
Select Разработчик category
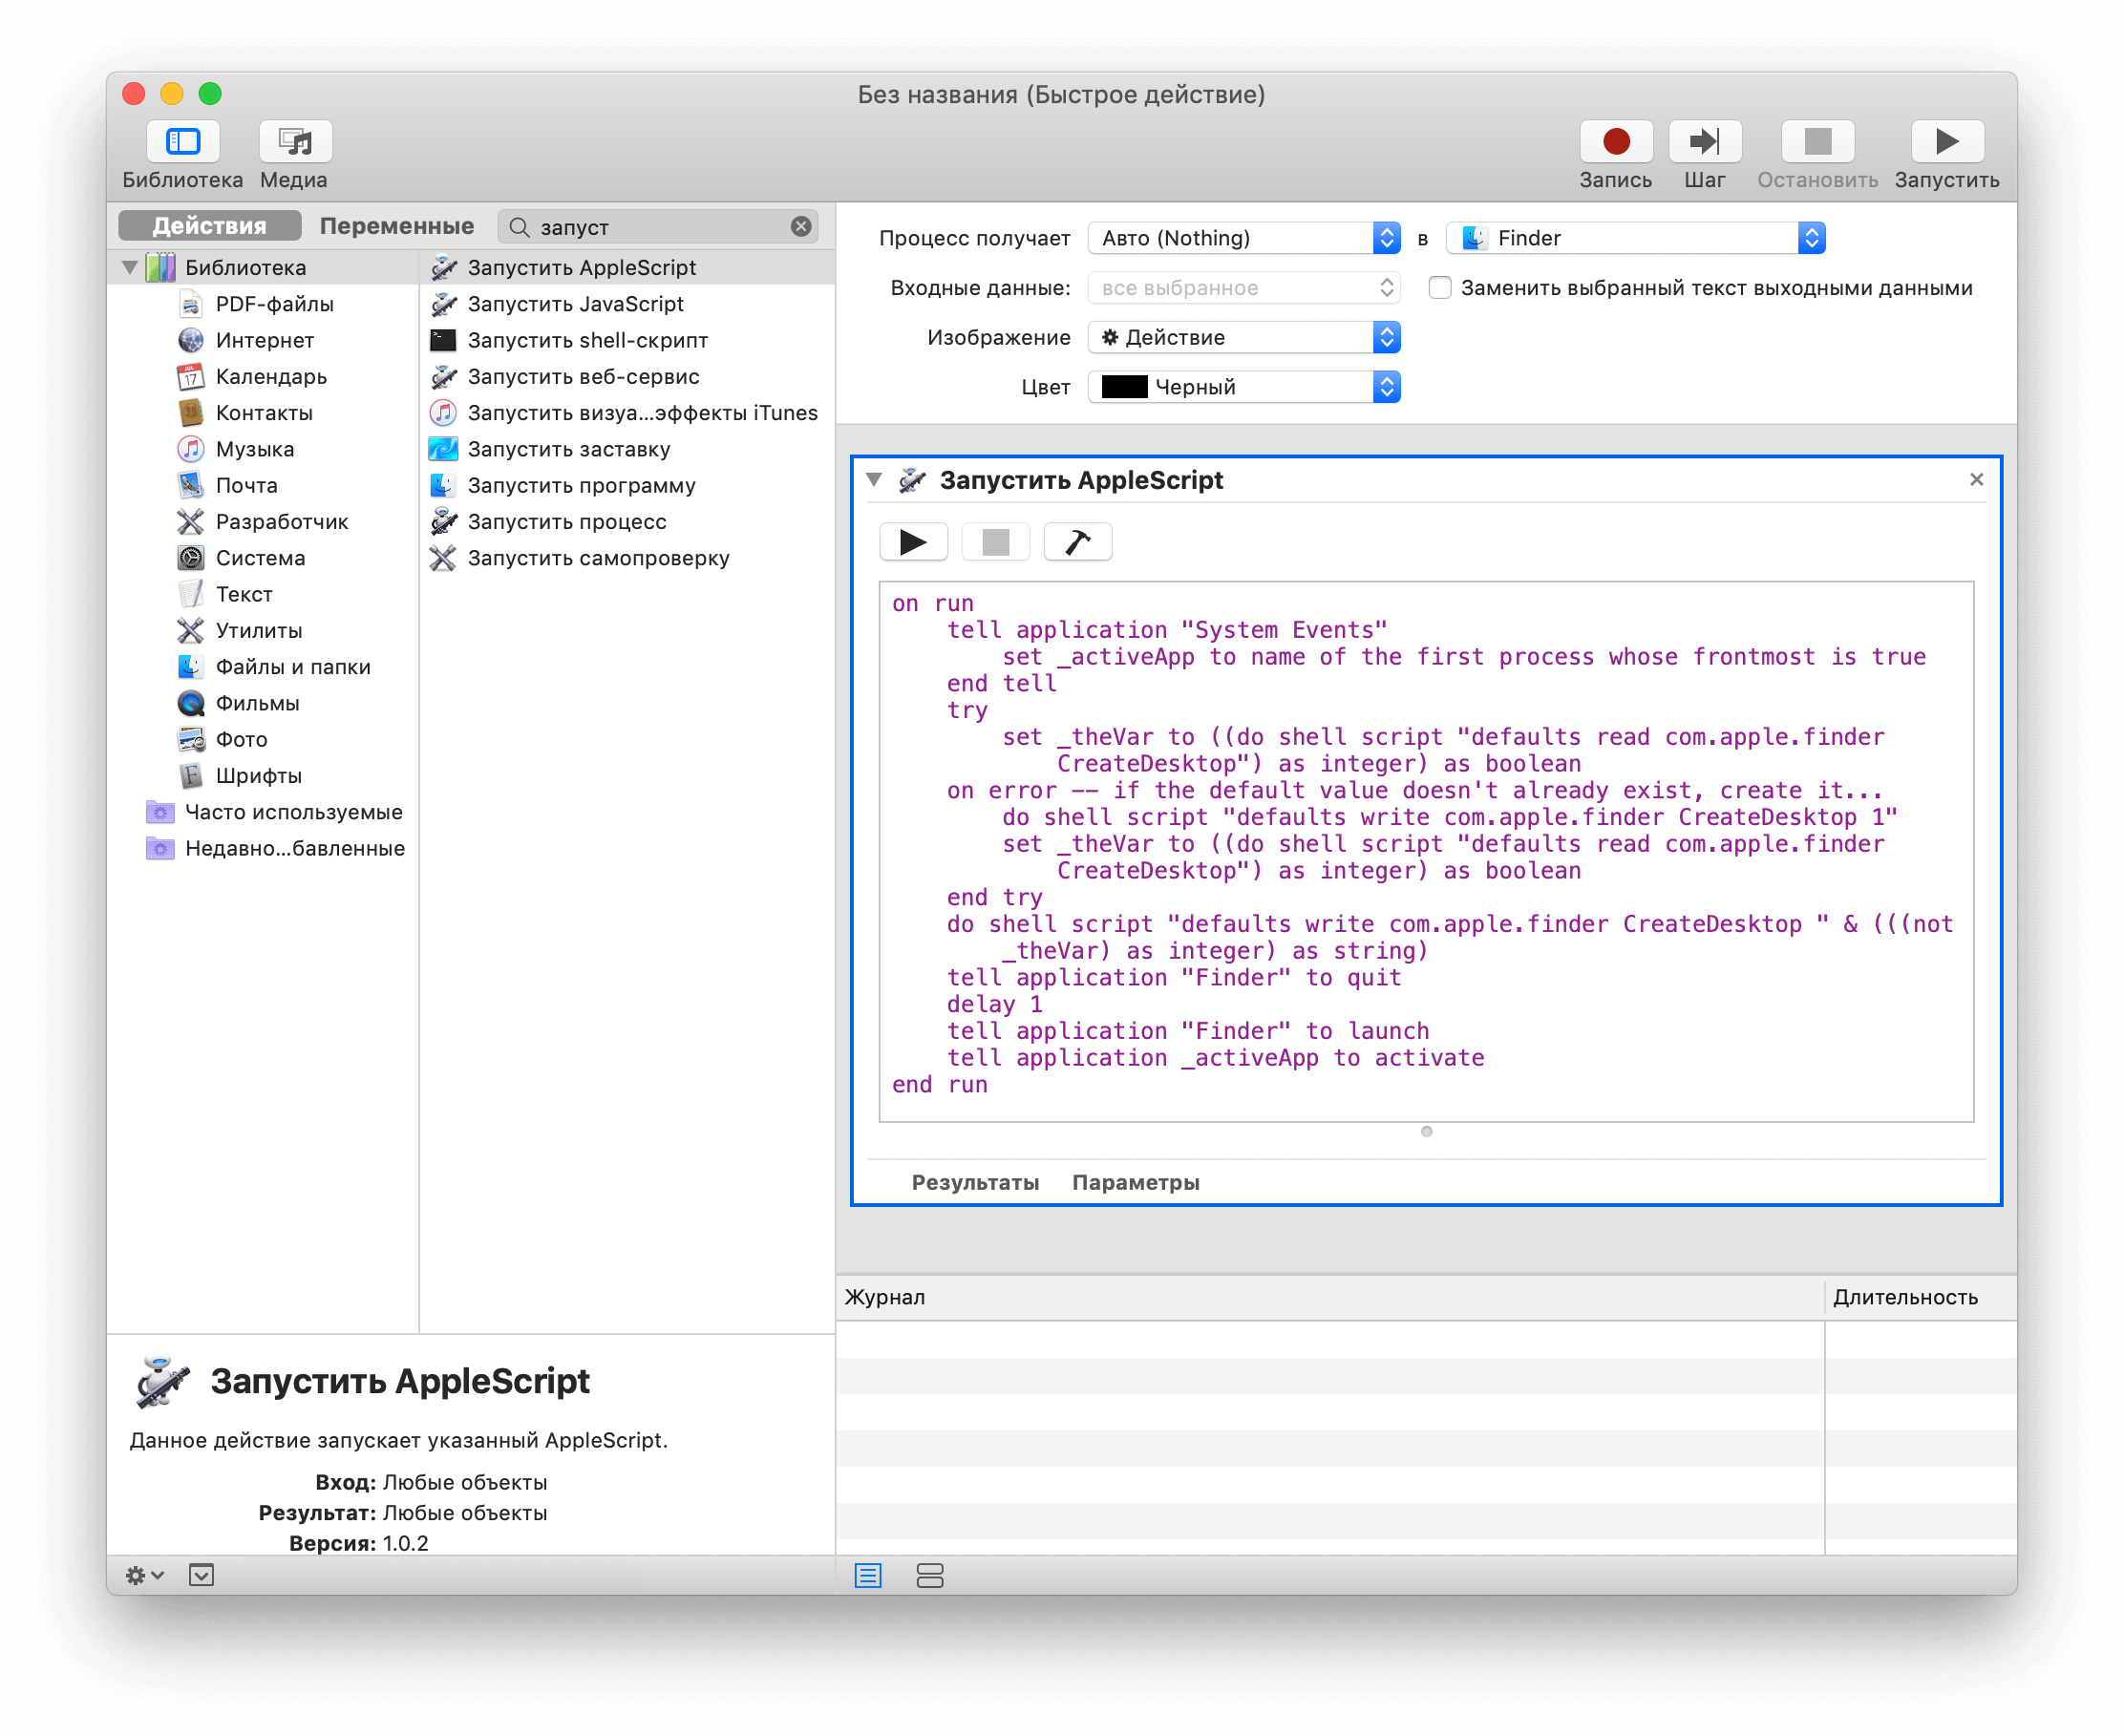tap(282, 522)
